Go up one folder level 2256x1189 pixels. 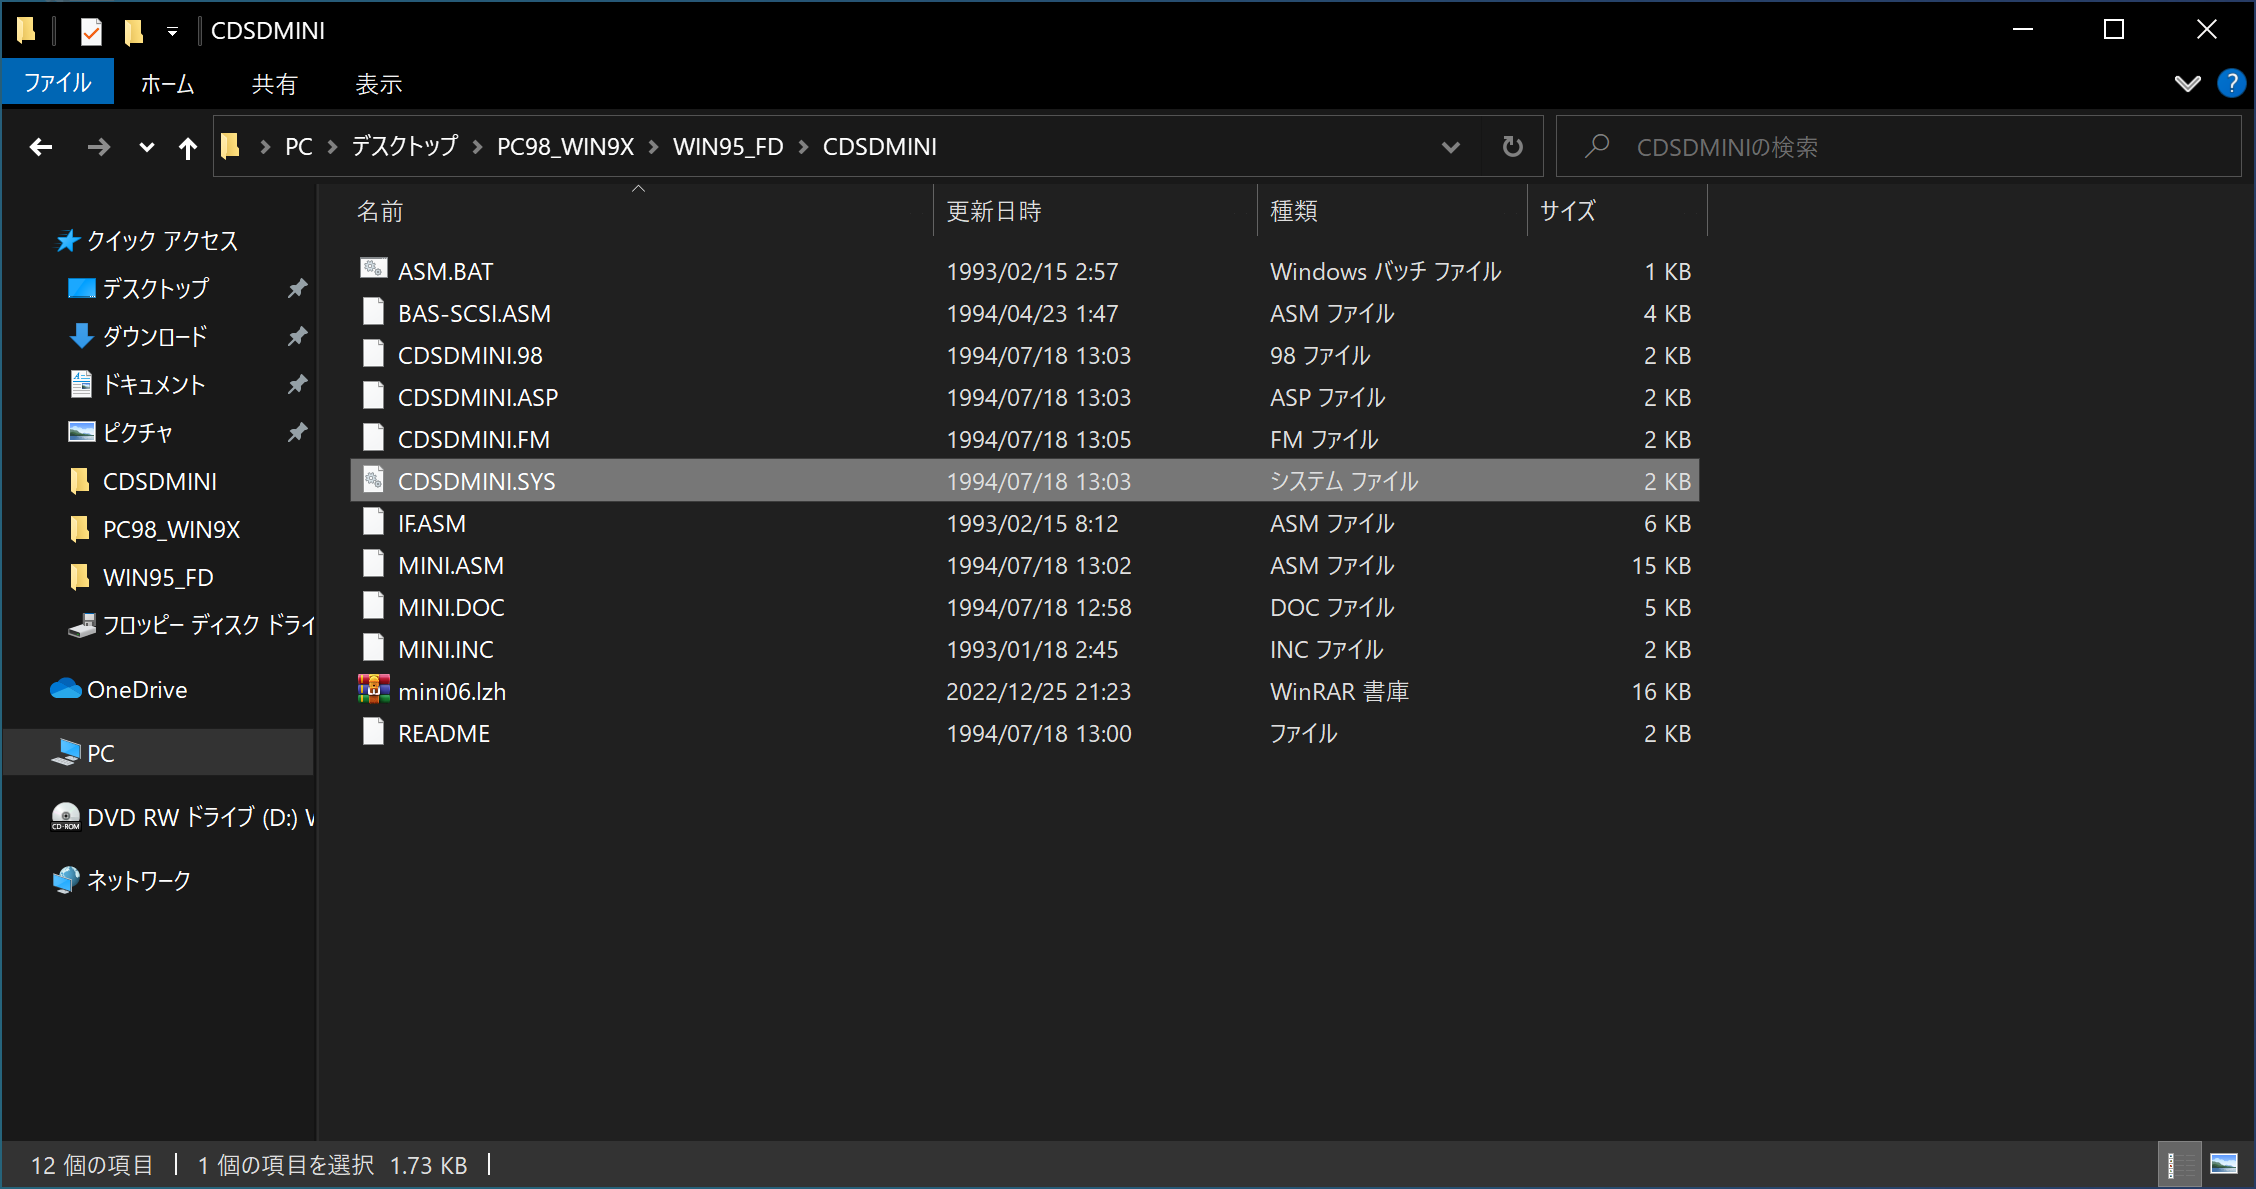(187, 148)
